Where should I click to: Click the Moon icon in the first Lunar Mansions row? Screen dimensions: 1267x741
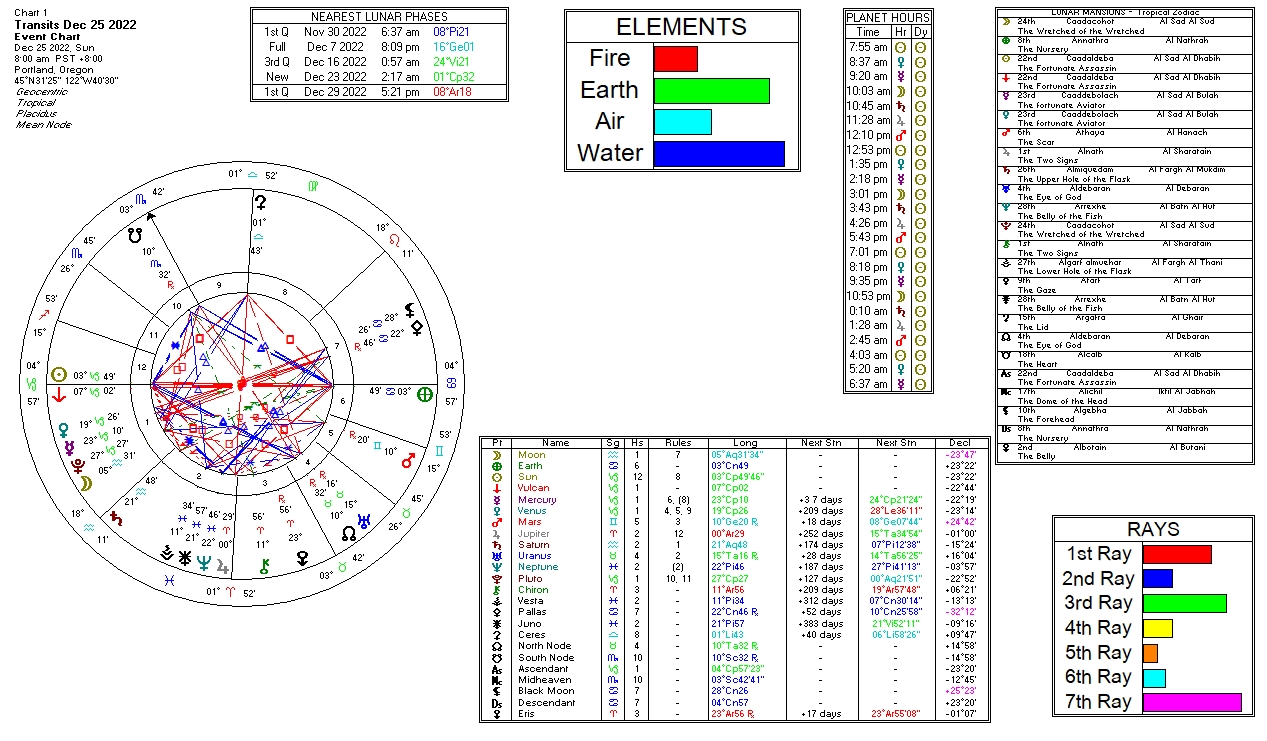tap(1005, 21)
